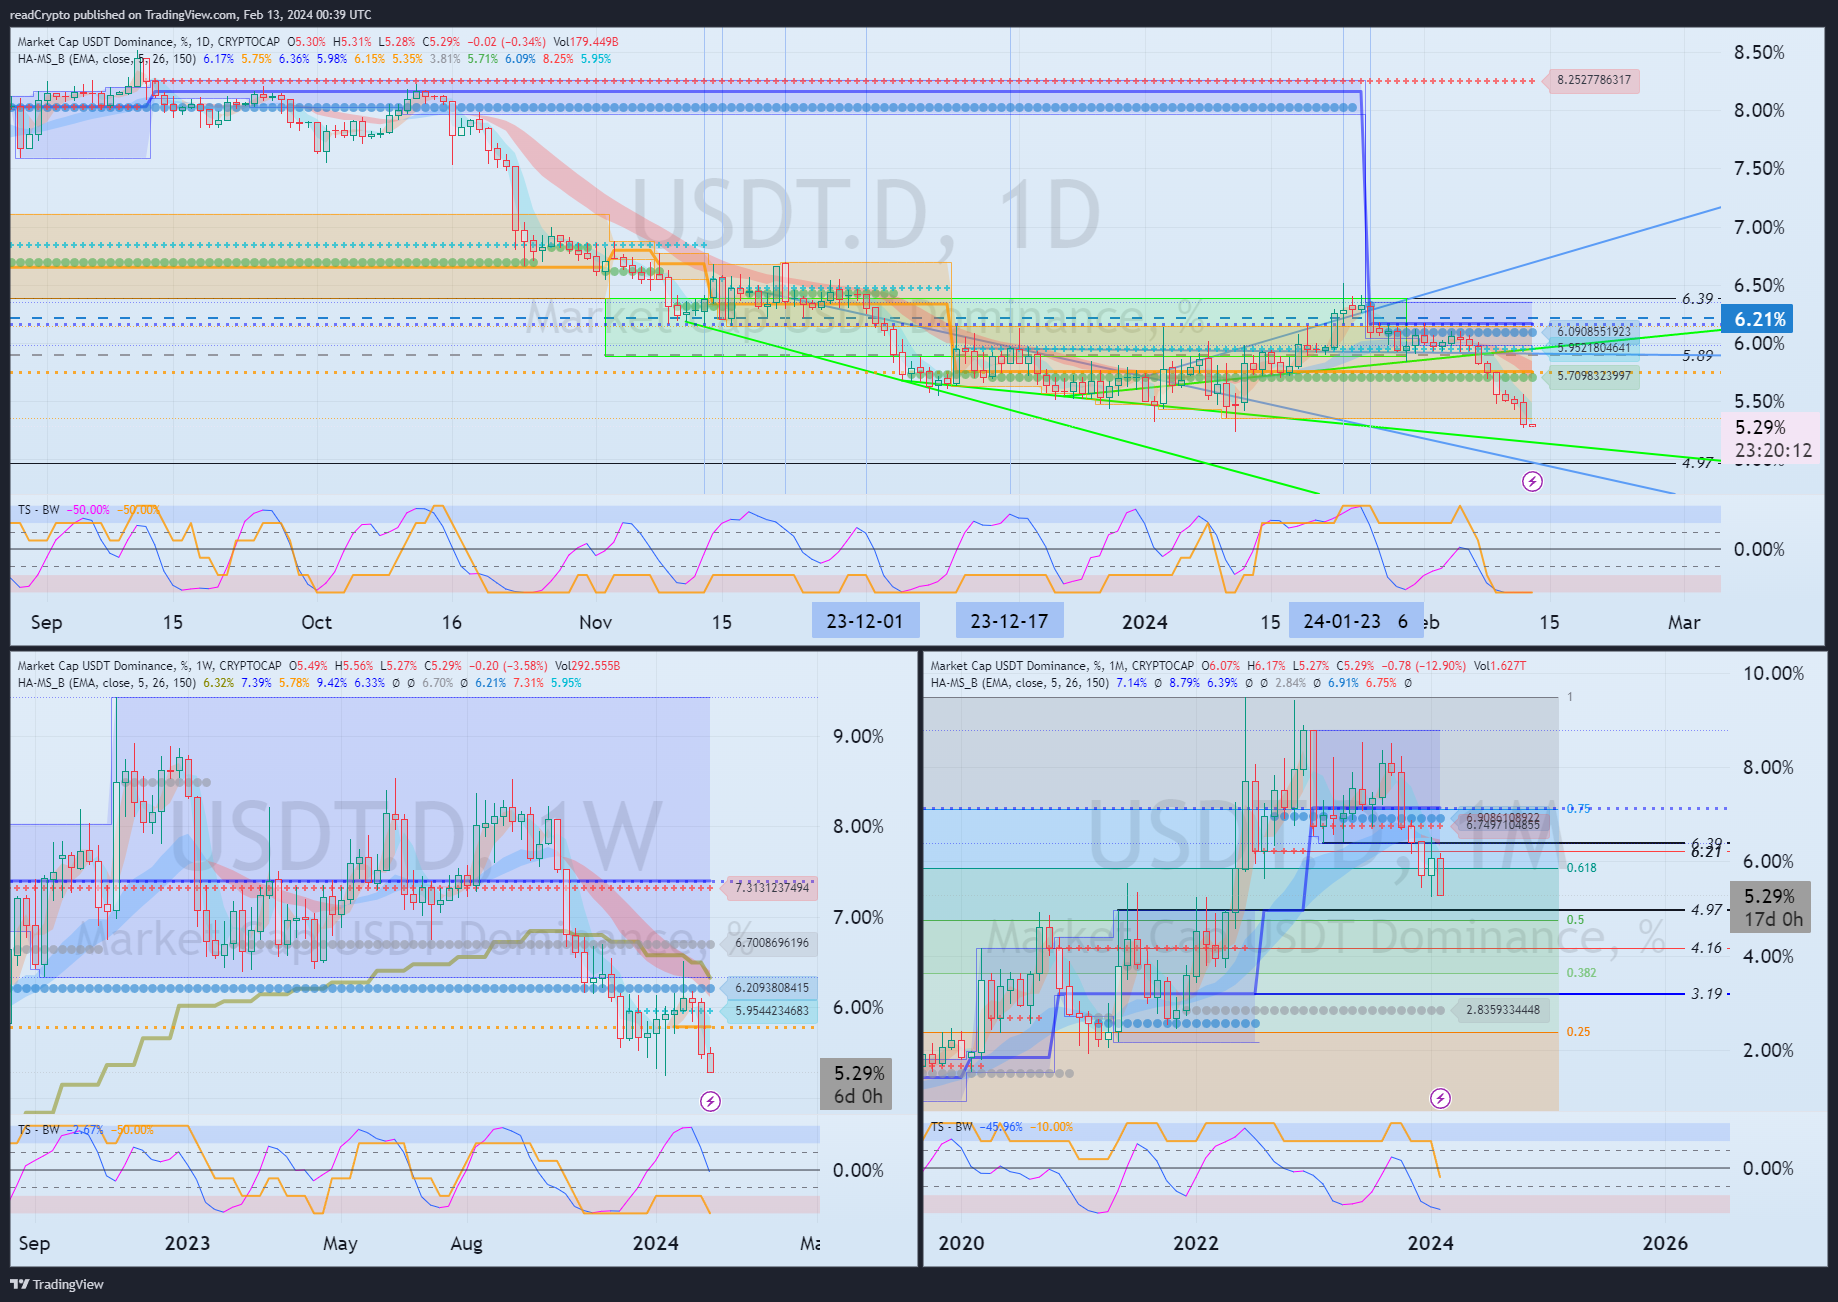Click the 4.16 line label on the monthly chart
1838x1302 pixels.
click(1706, 948)
